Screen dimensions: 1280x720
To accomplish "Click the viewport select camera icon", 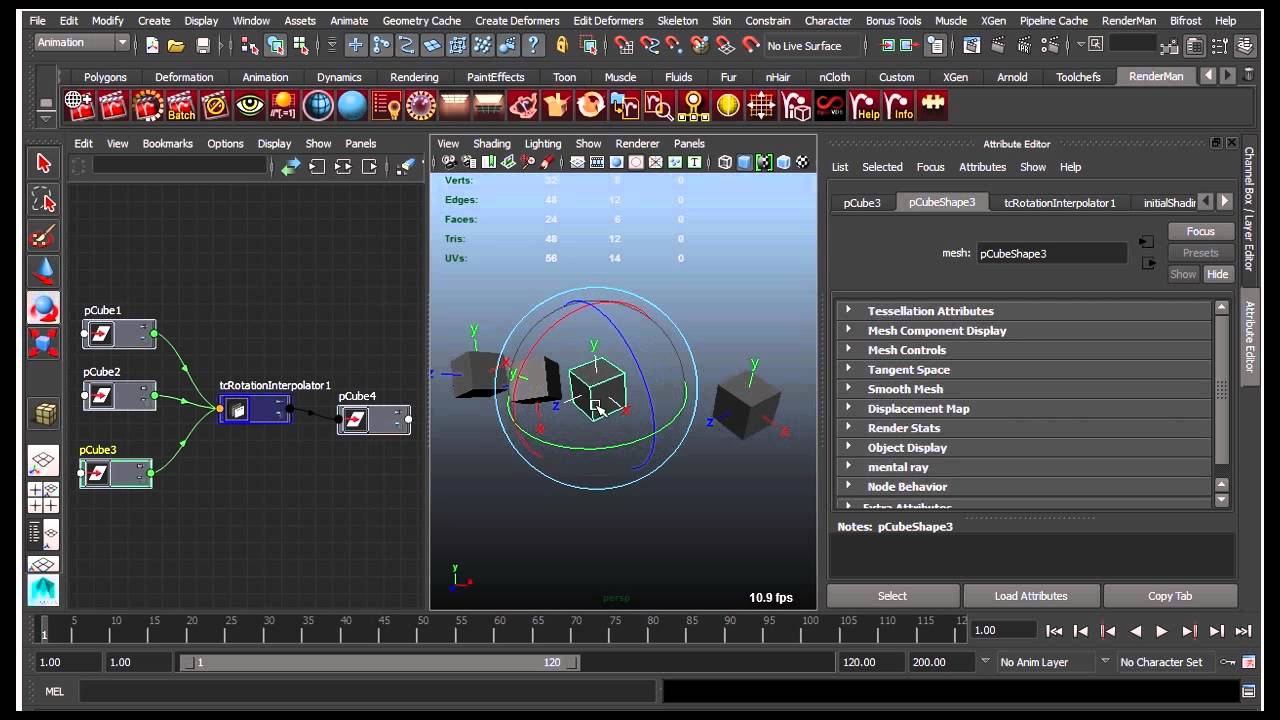I will click(449, 162).
